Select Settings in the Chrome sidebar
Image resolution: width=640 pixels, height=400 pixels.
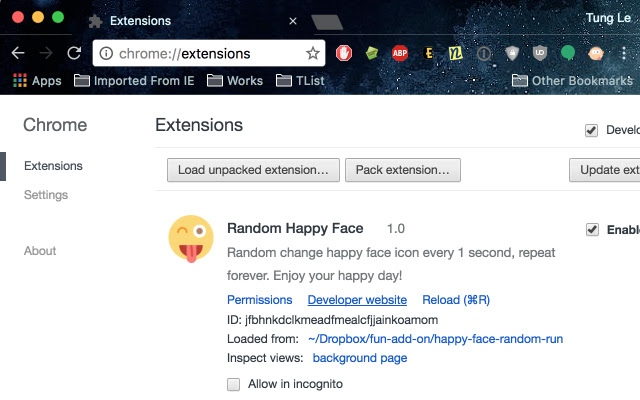coord(46,194)
